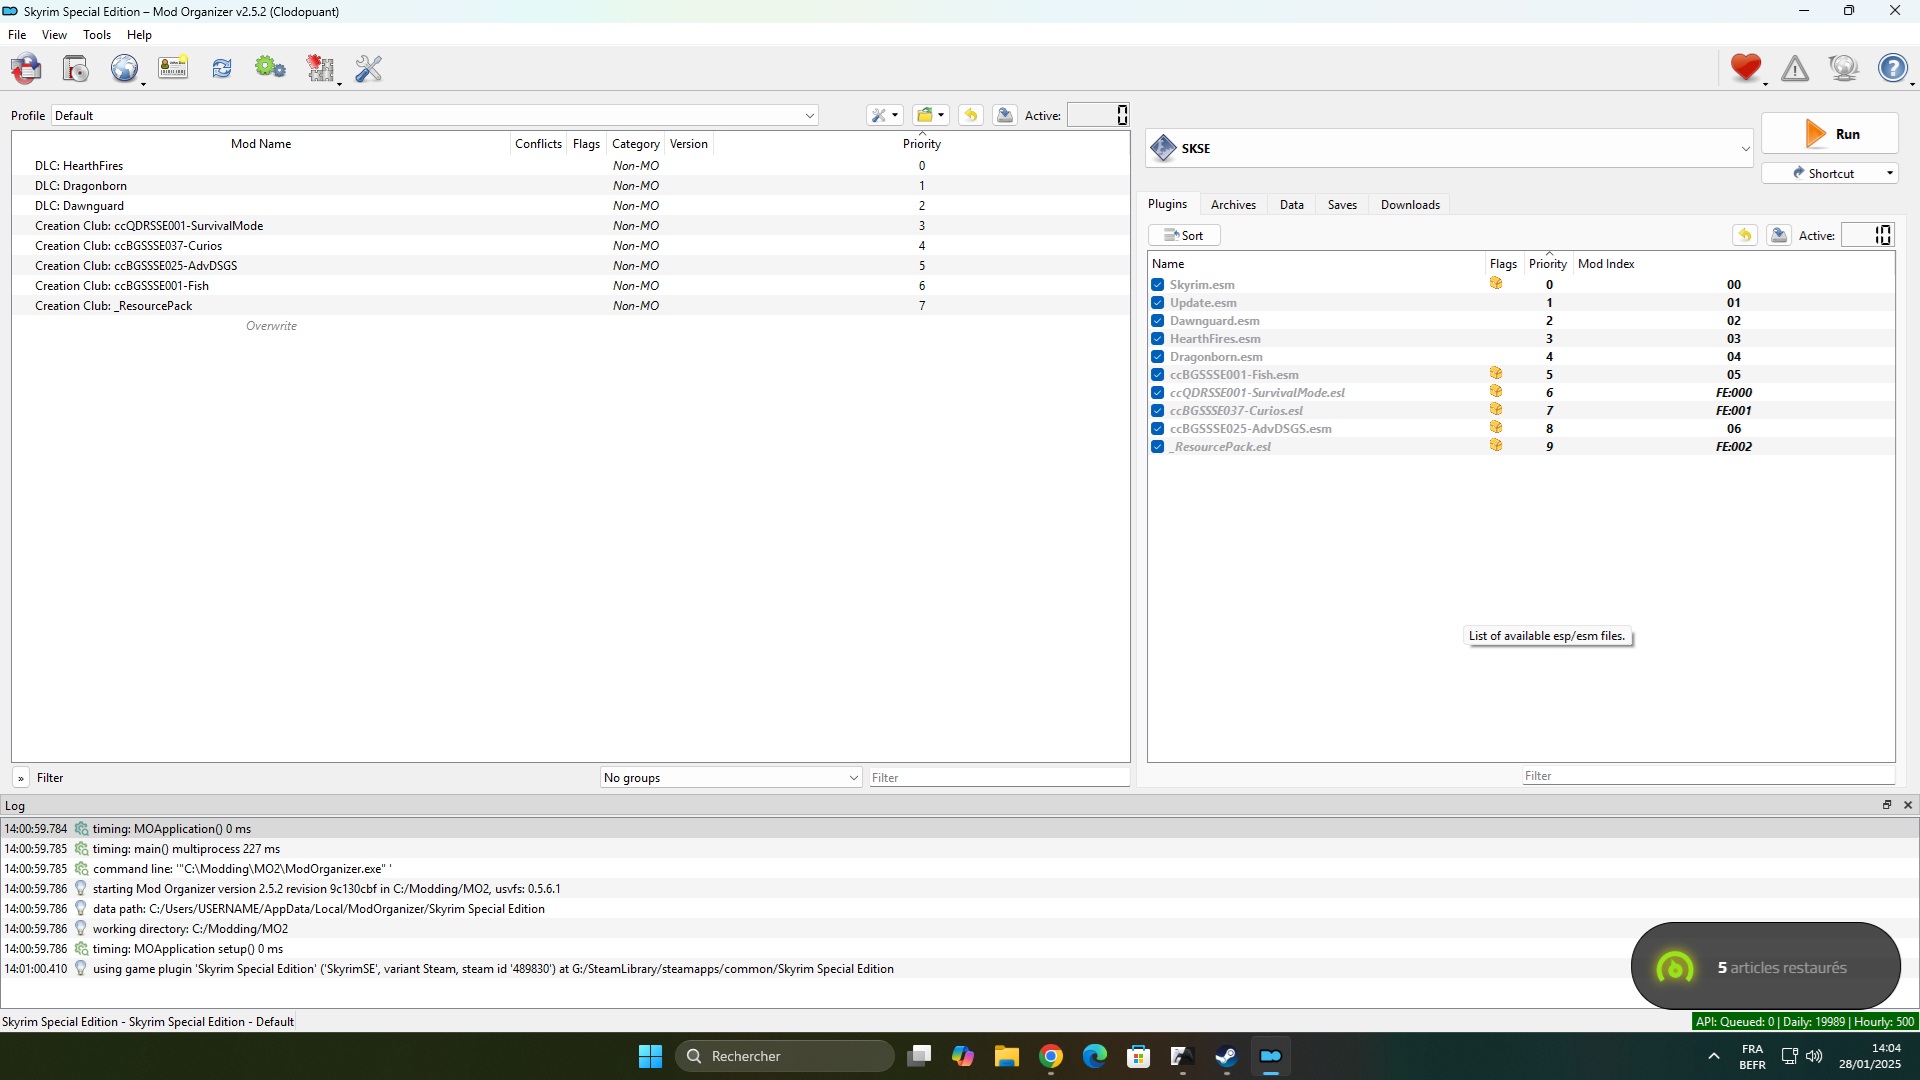Viewport: 1920px width, 1080px height.
Task: Click the API status bar indicator
Action: tap(1804, 1021)
